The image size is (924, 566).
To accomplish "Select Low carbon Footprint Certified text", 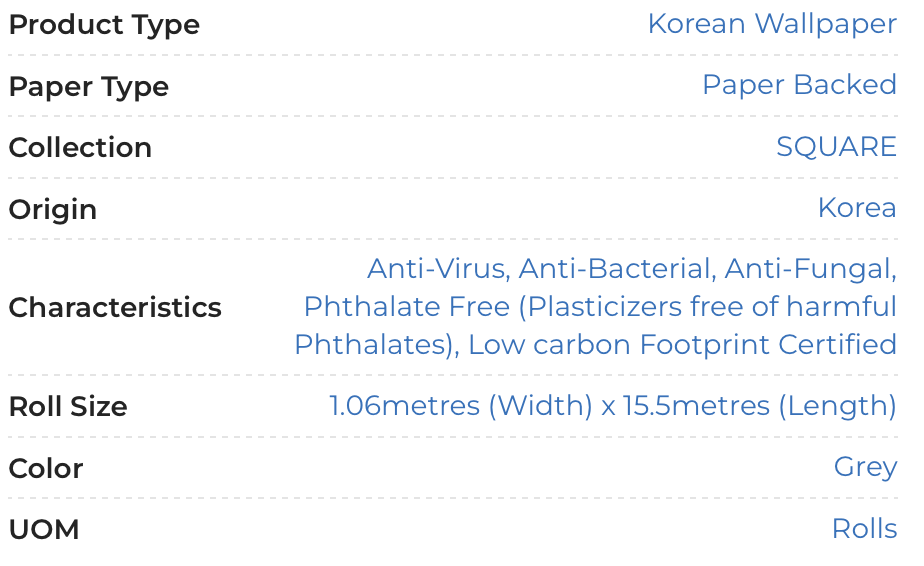I will (x=682, y=345).
